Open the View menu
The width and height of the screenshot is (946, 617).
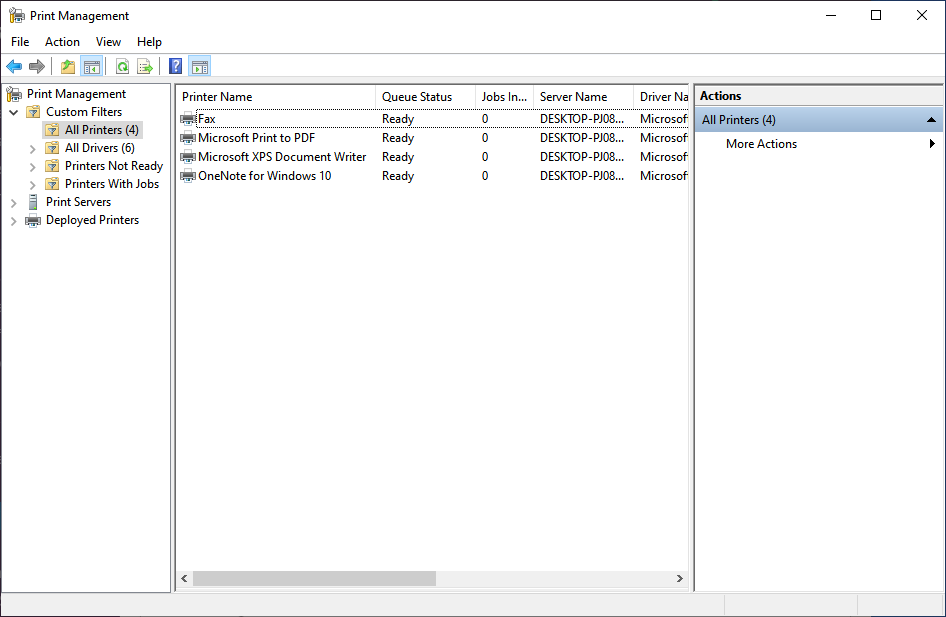(x=108, y=42)
